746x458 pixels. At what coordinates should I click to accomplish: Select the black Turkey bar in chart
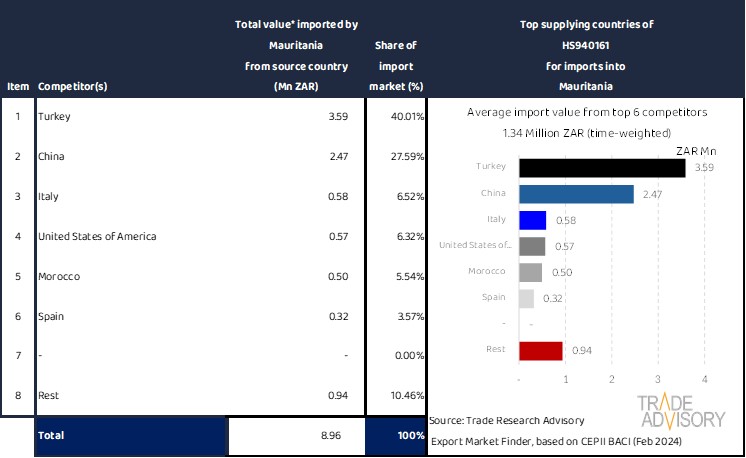coord(602,168)
